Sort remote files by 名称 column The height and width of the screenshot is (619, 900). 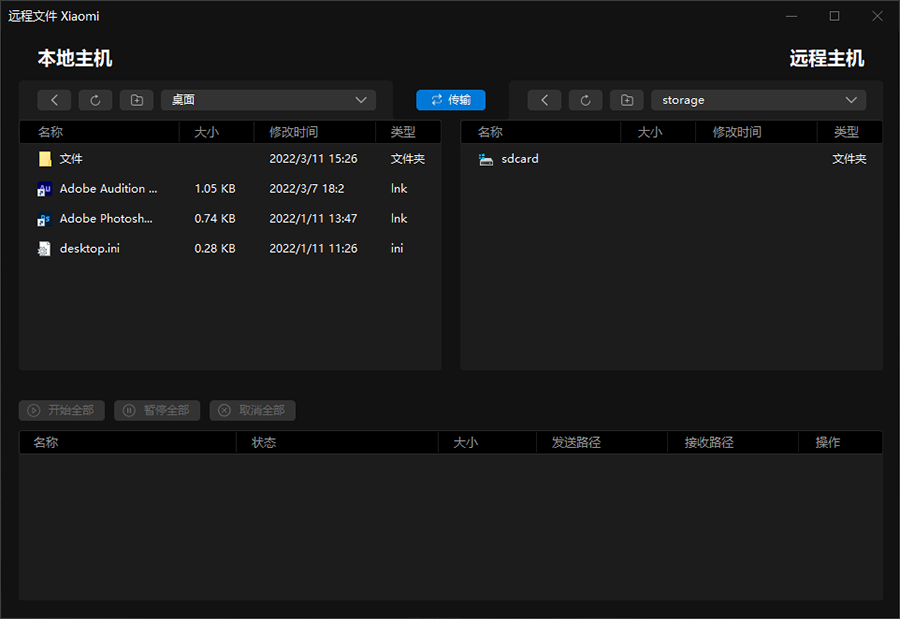pyautogui.click(x=540, y=132)
